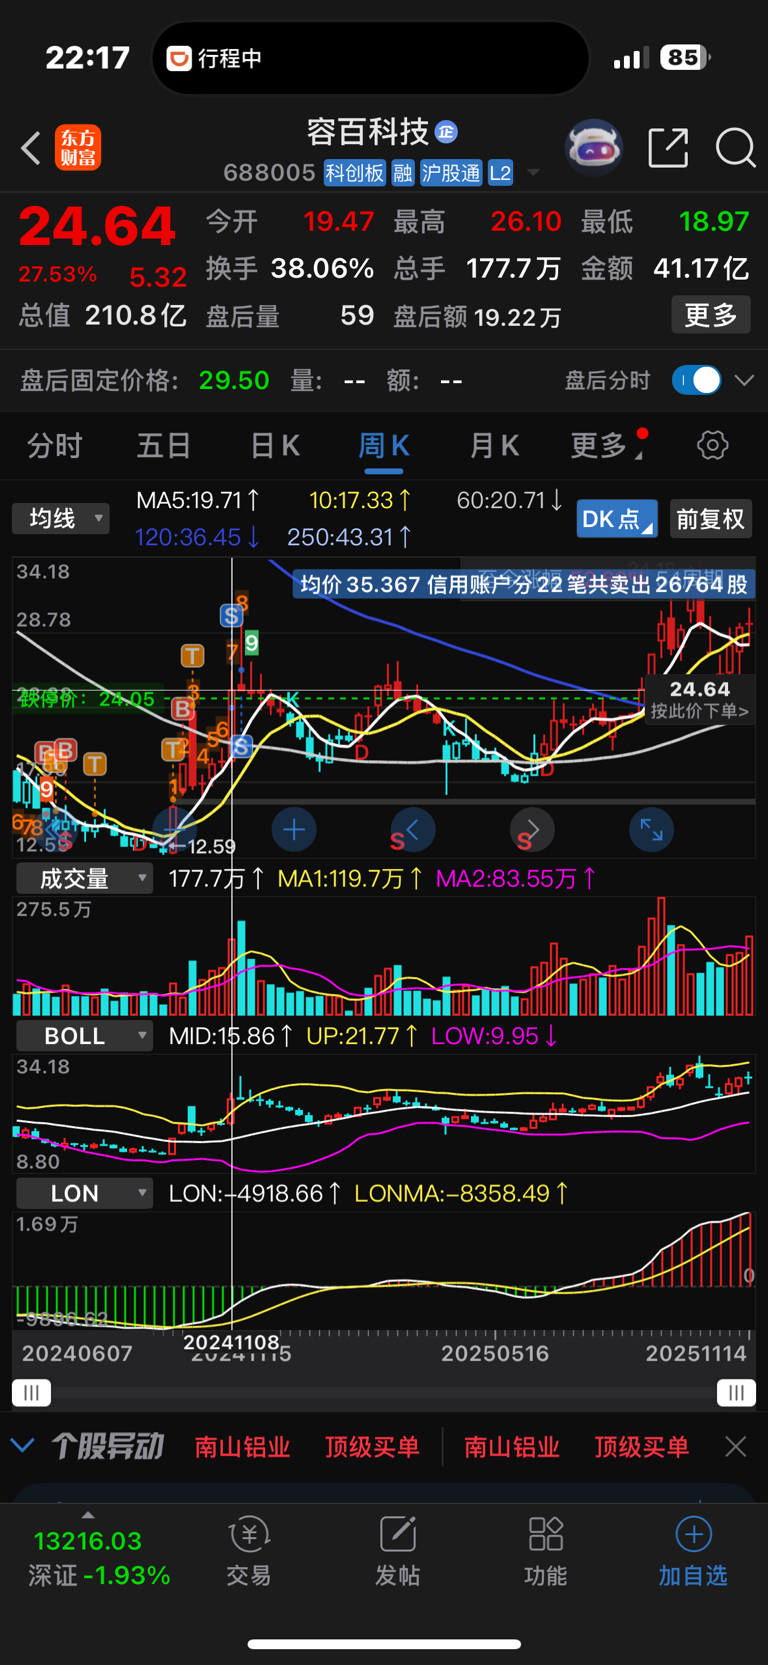The width and height of the screenshot is (769, 1665).
Task: Tap the share export icon
Action: 668,148
